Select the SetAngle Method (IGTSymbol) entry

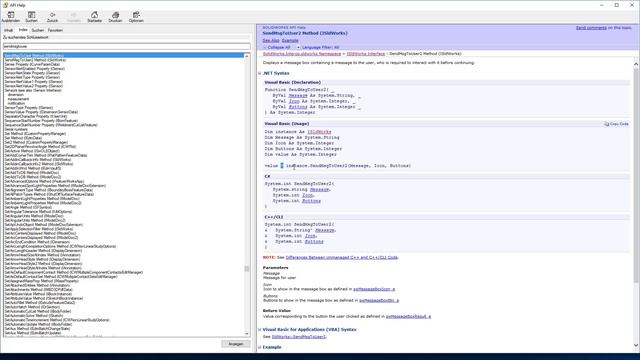pos(28,207)
